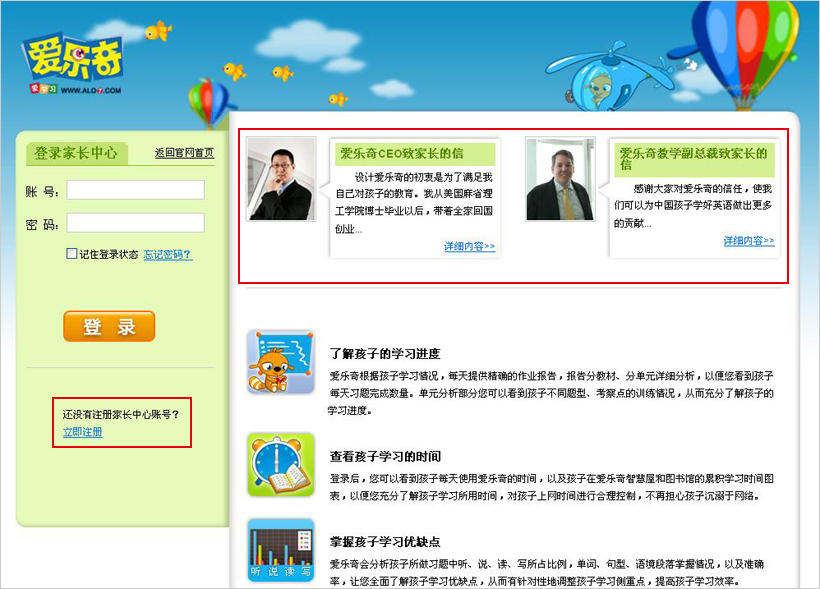820x589 pixels.
Task: Select the 登录家长中心 tab header
Action: [x=76, y=153]
